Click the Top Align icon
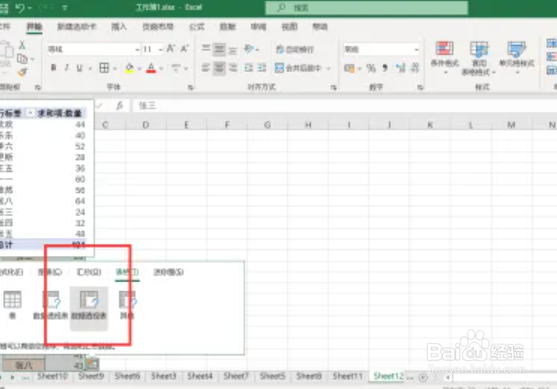This screenshot has height=389, width=557. click(x=206, y=49)
